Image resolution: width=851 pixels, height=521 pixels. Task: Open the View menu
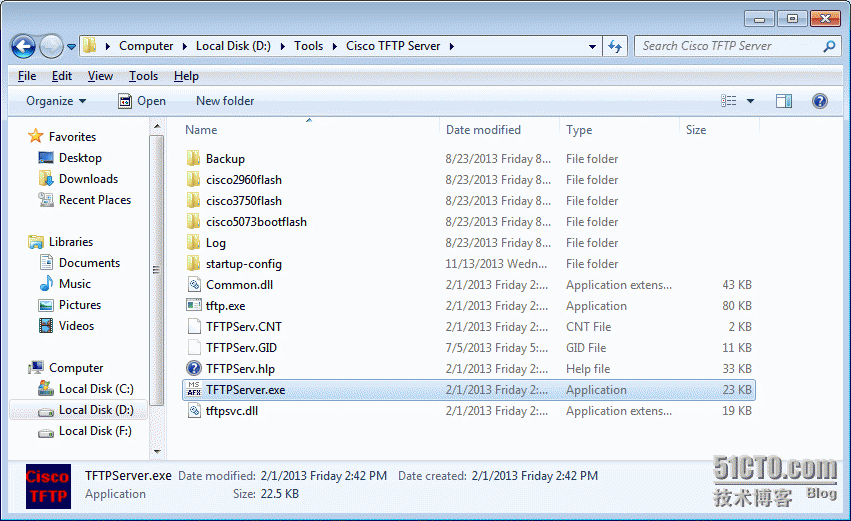pyautogui.click(x=100, y=76)
